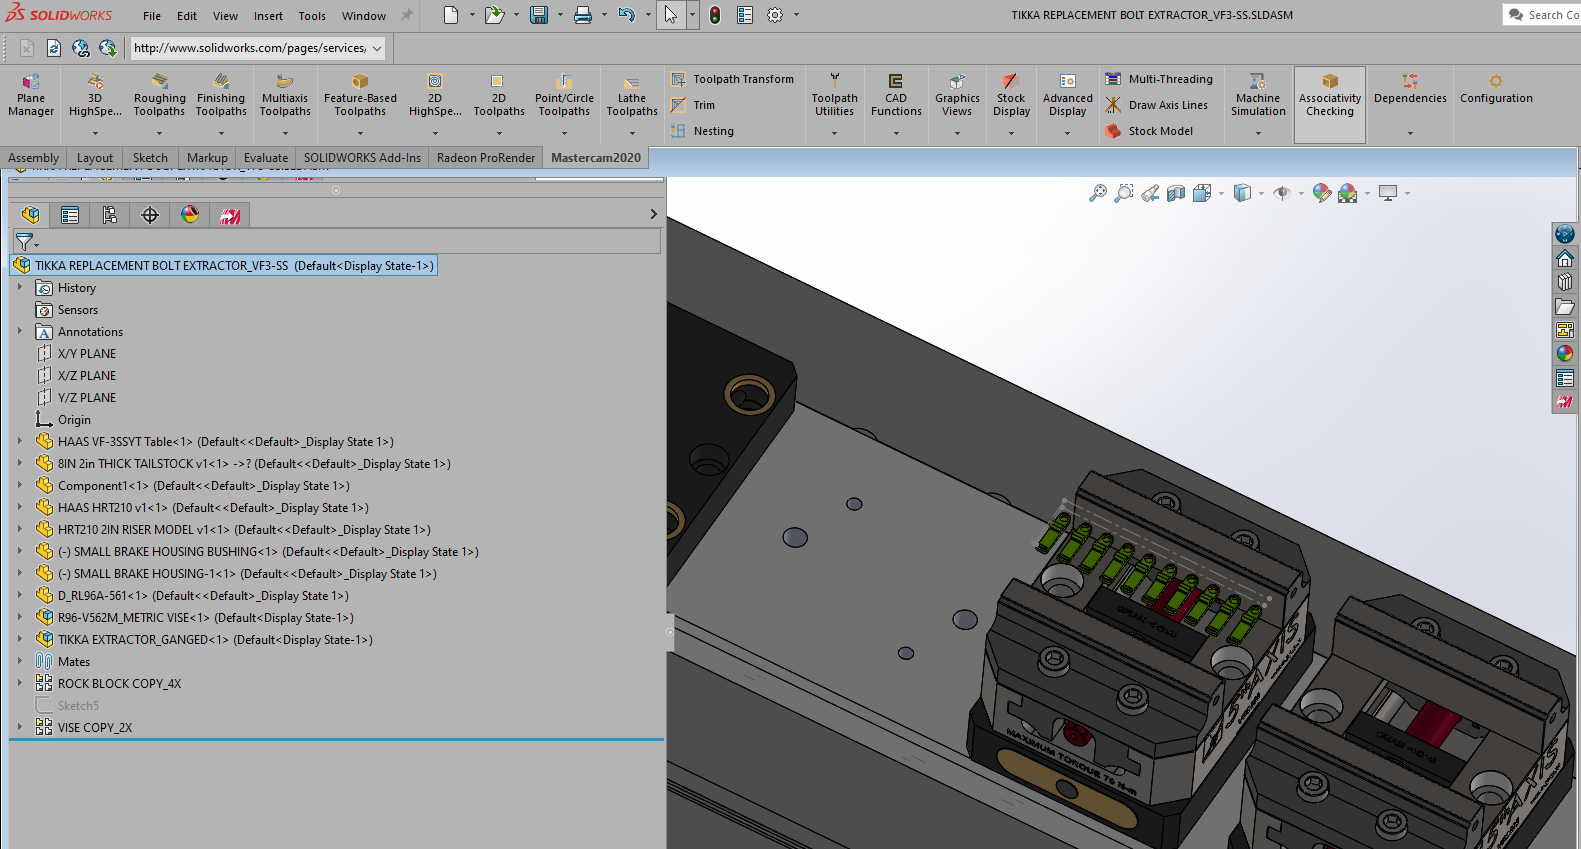The height and width of the screenshot is (849, 1581).
Task: Open Custom Properties in task pane
Action: coord(1565,378)
